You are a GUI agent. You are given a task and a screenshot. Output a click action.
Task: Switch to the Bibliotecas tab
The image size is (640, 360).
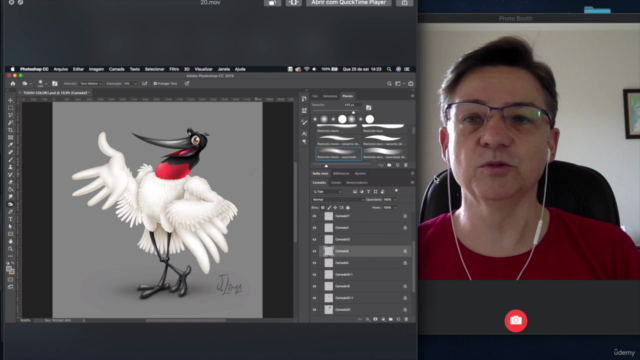tap(341, 173)
